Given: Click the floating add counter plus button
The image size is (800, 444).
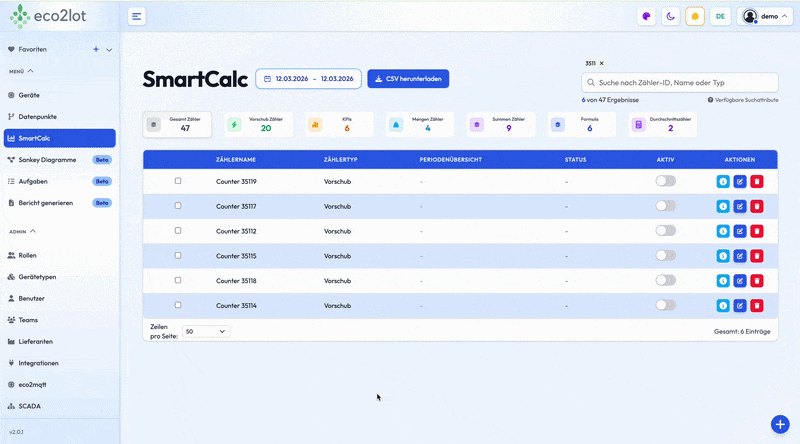Looking at the screenshot, I should pyautogui.click(x=780, y=424).
